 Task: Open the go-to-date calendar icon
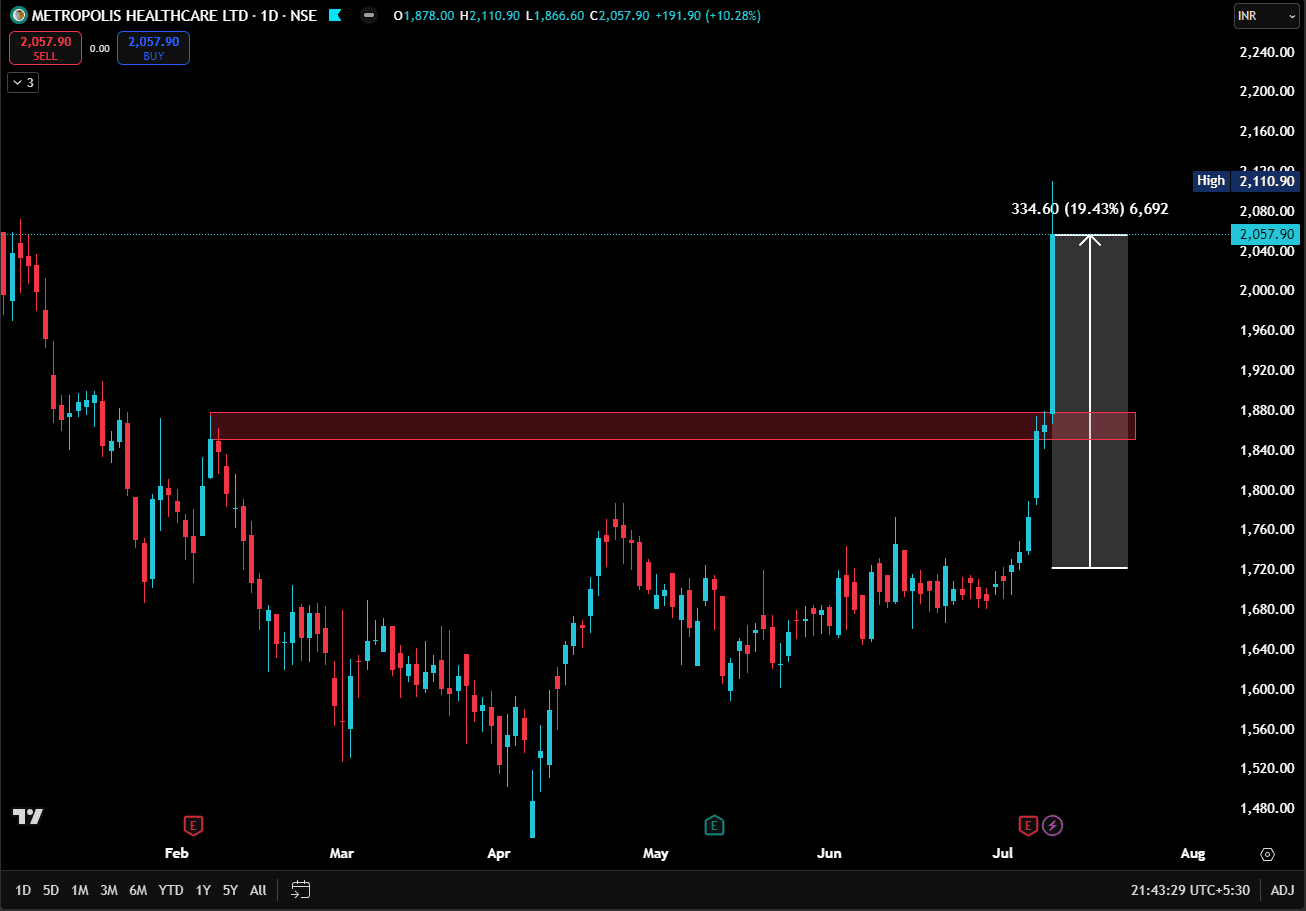301,889
